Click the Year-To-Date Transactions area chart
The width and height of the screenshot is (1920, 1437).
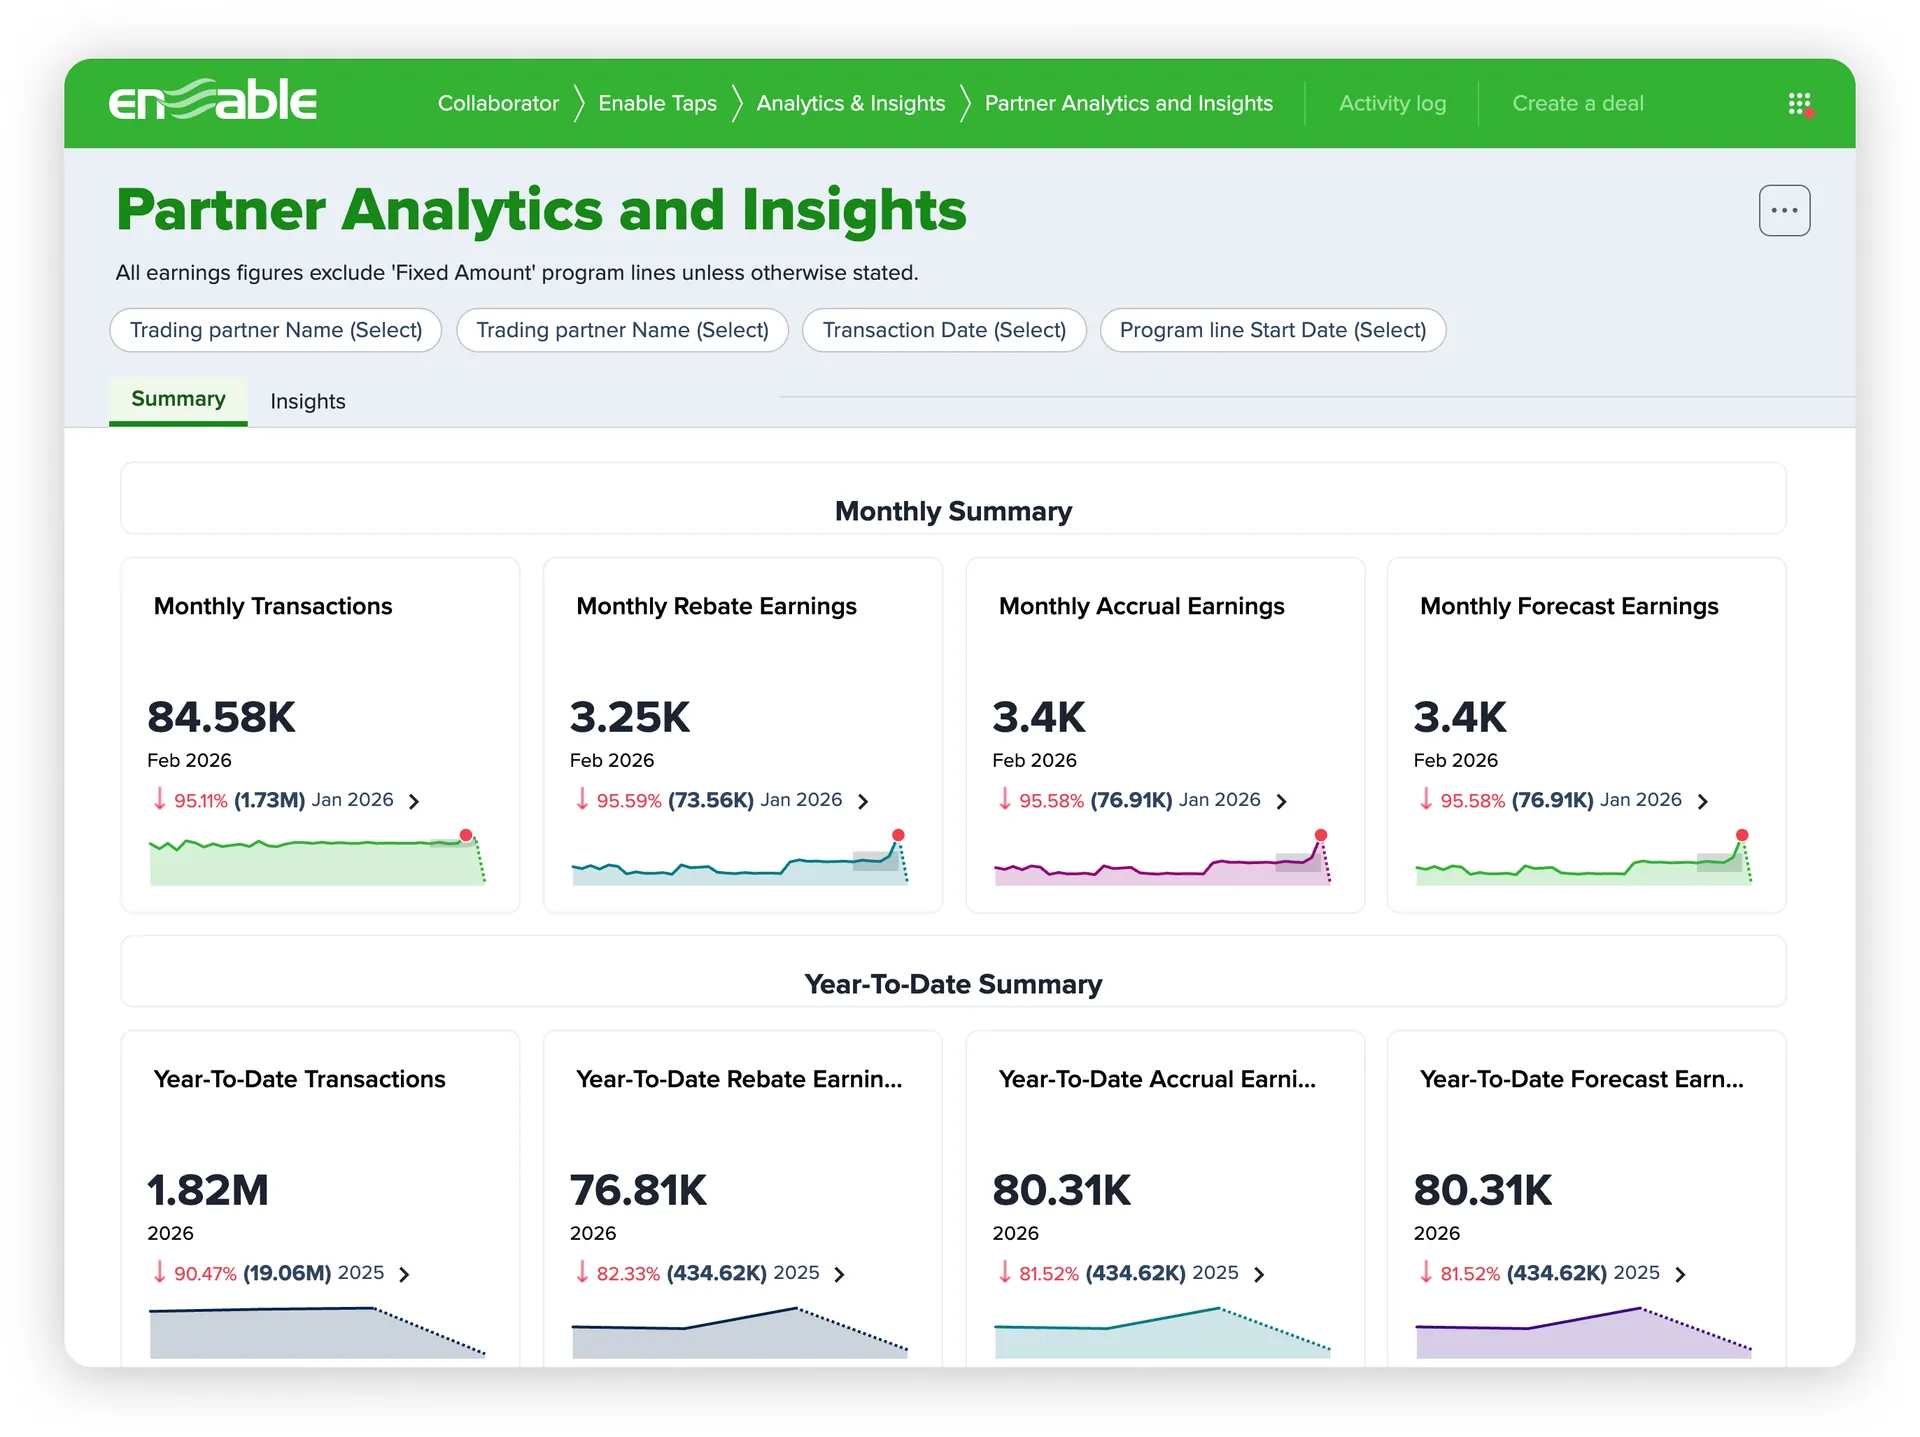[317, 1332]
